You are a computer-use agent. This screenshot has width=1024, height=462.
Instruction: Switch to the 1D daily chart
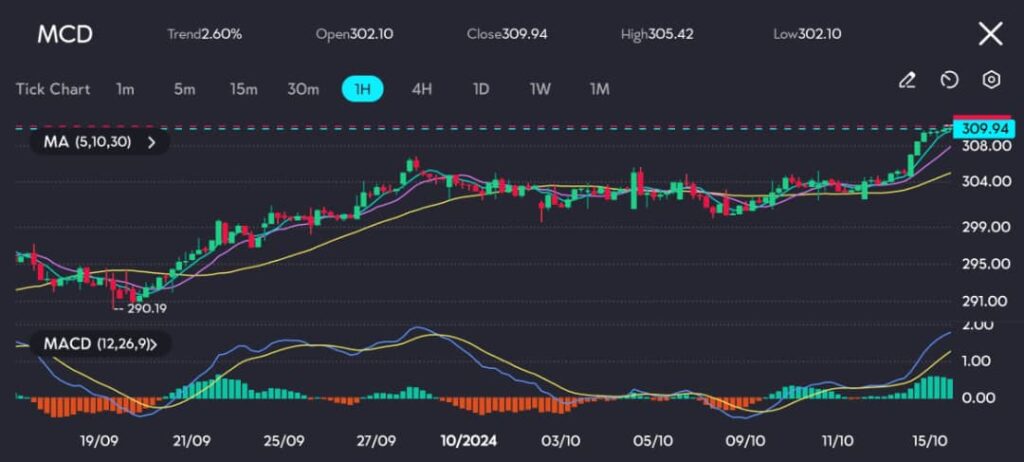481,89
